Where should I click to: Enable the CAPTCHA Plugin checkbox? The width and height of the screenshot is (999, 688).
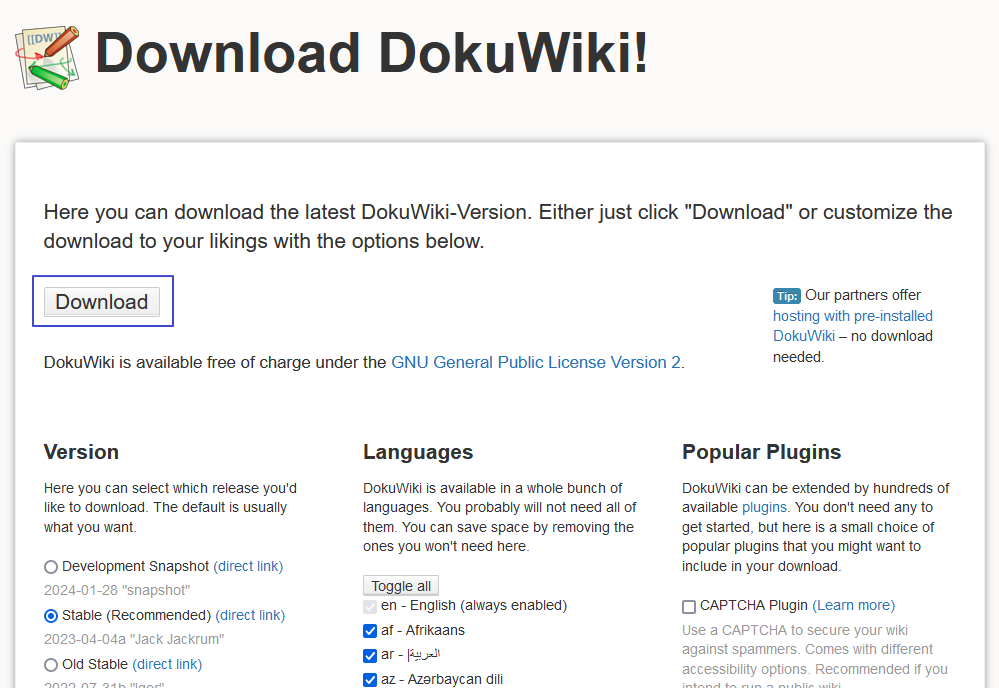[x=689, y=606]
